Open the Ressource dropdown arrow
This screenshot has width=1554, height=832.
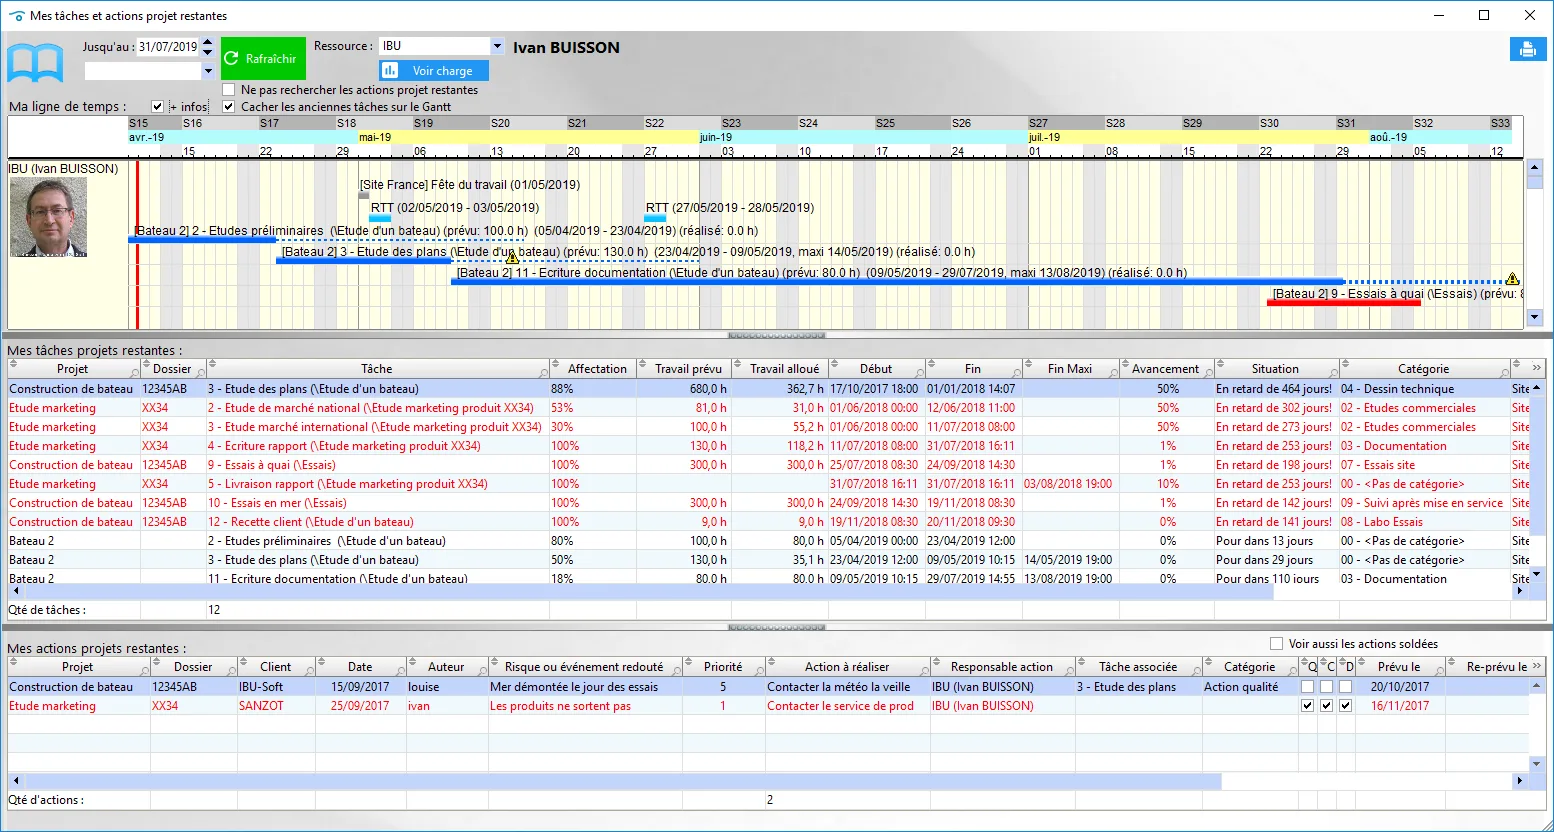pos(497,46)
